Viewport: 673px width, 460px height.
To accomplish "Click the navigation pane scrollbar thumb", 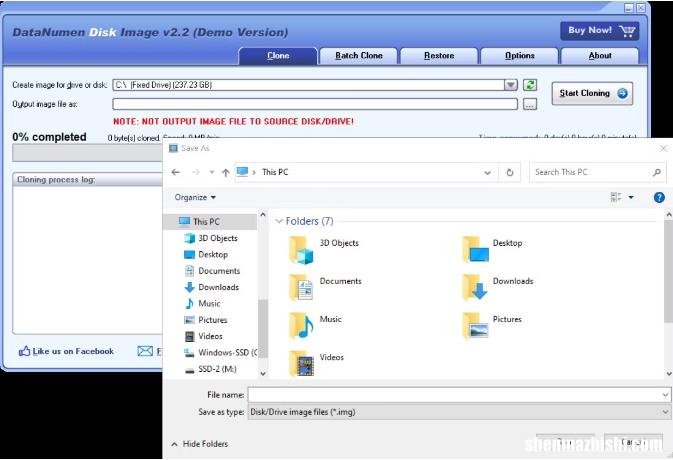I will click(x=263, y=328).
